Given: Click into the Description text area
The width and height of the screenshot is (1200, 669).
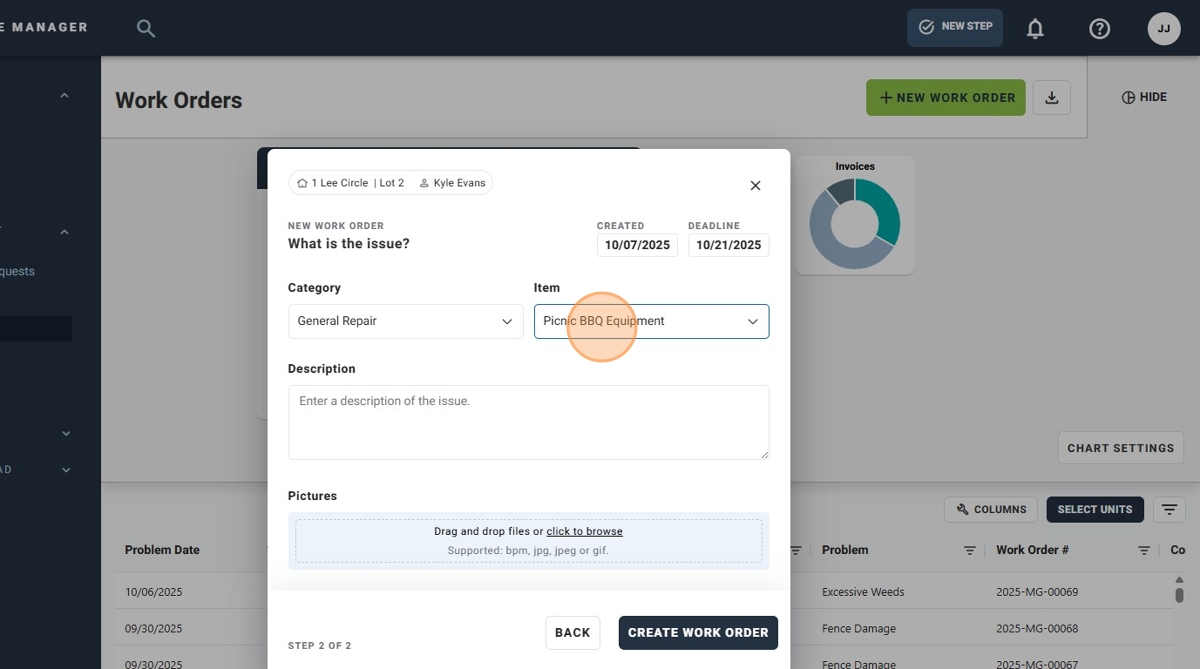Looking at the screenshot, I should tap(528, 422).
